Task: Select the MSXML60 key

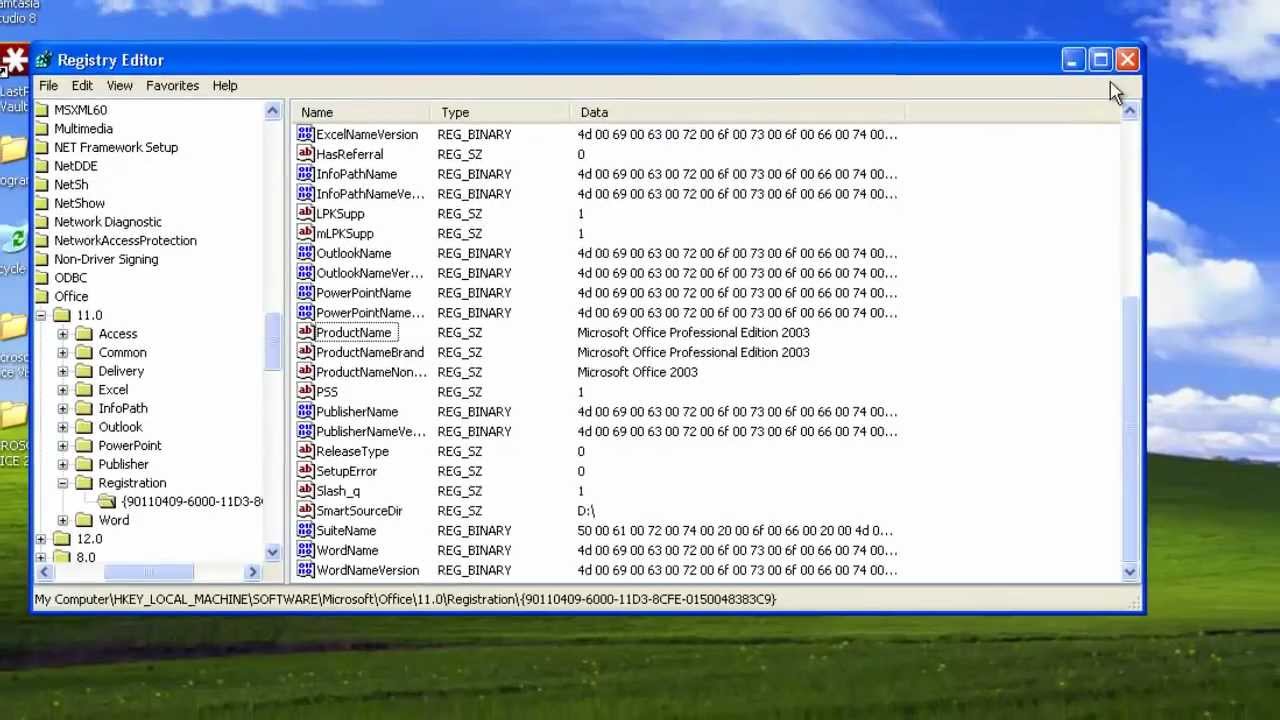Action: [80, 110]
